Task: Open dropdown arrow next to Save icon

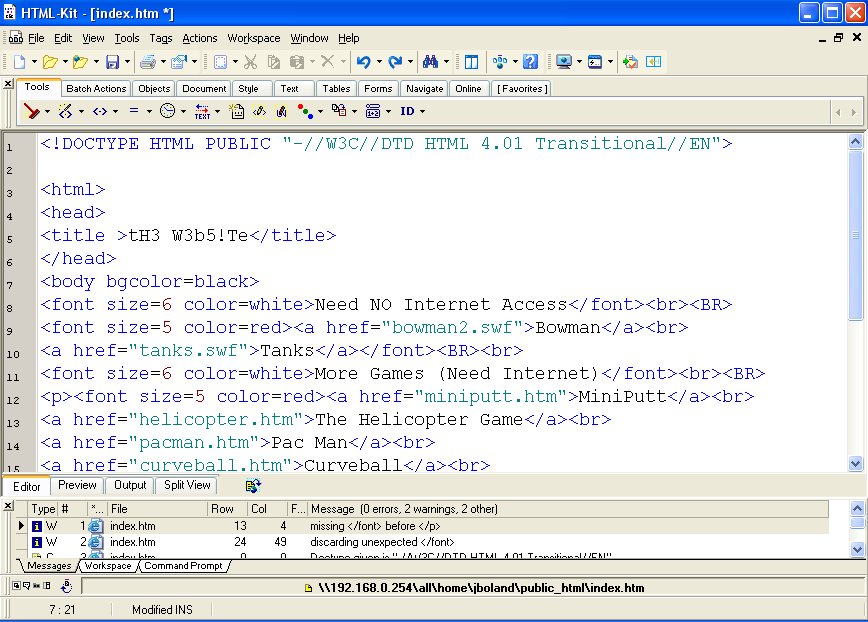Action: [x=127, y=61]
